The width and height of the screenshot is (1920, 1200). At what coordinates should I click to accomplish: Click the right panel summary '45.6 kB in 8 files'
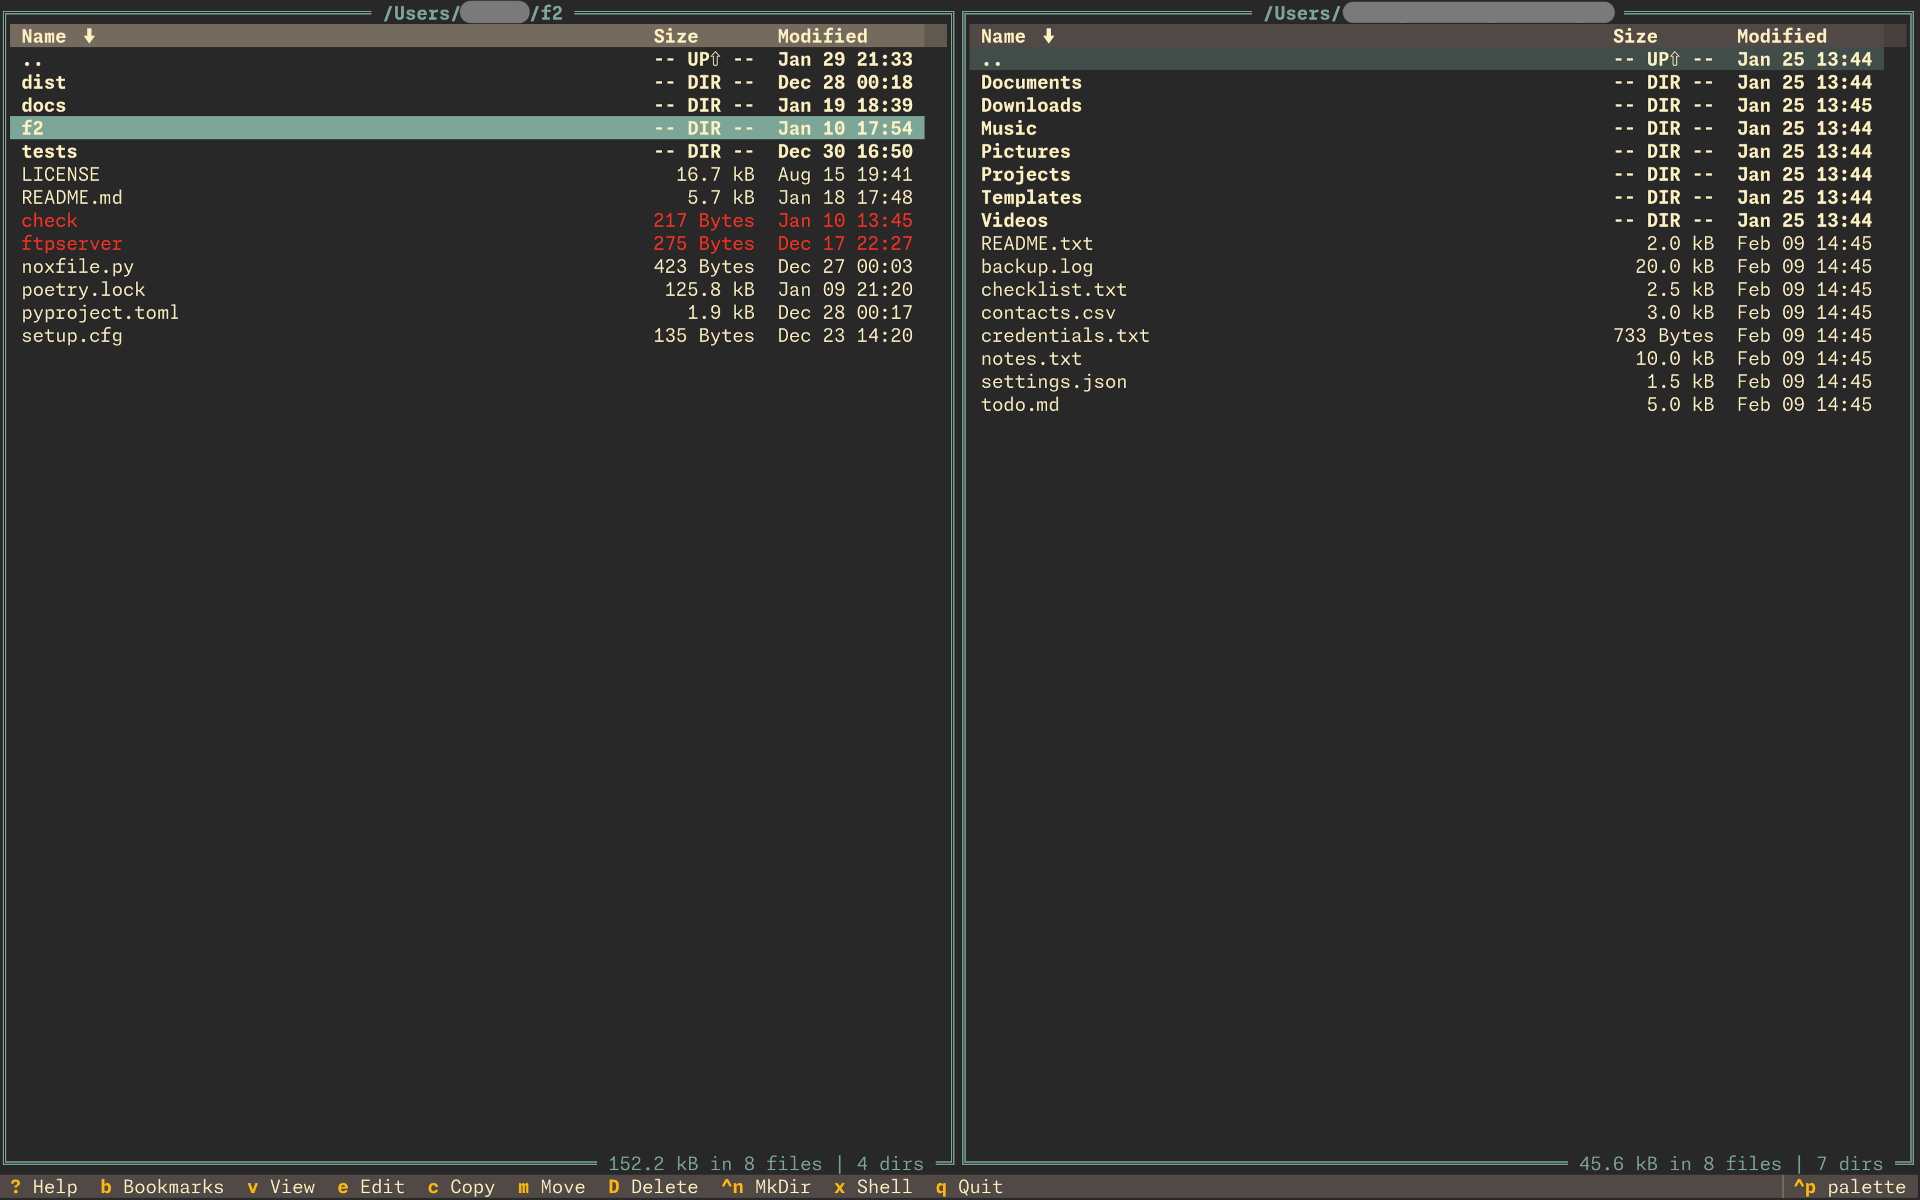1680,1164
